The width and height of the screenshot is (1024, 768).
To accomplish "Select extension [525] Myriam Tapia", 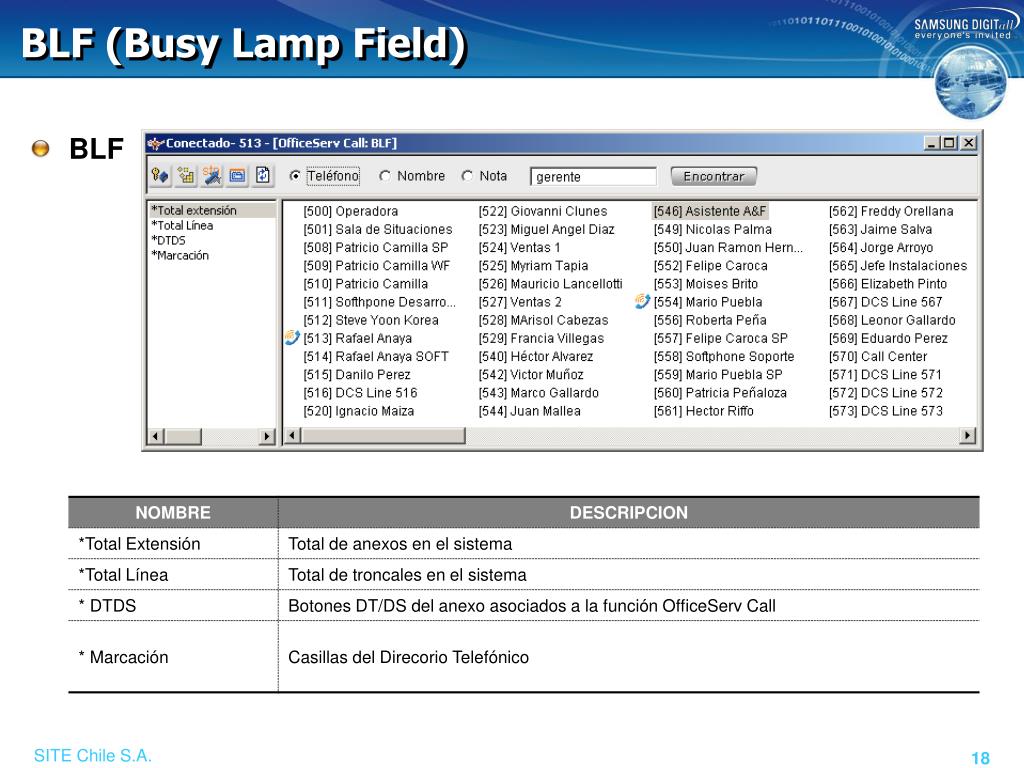I will [x=534, y=266].
